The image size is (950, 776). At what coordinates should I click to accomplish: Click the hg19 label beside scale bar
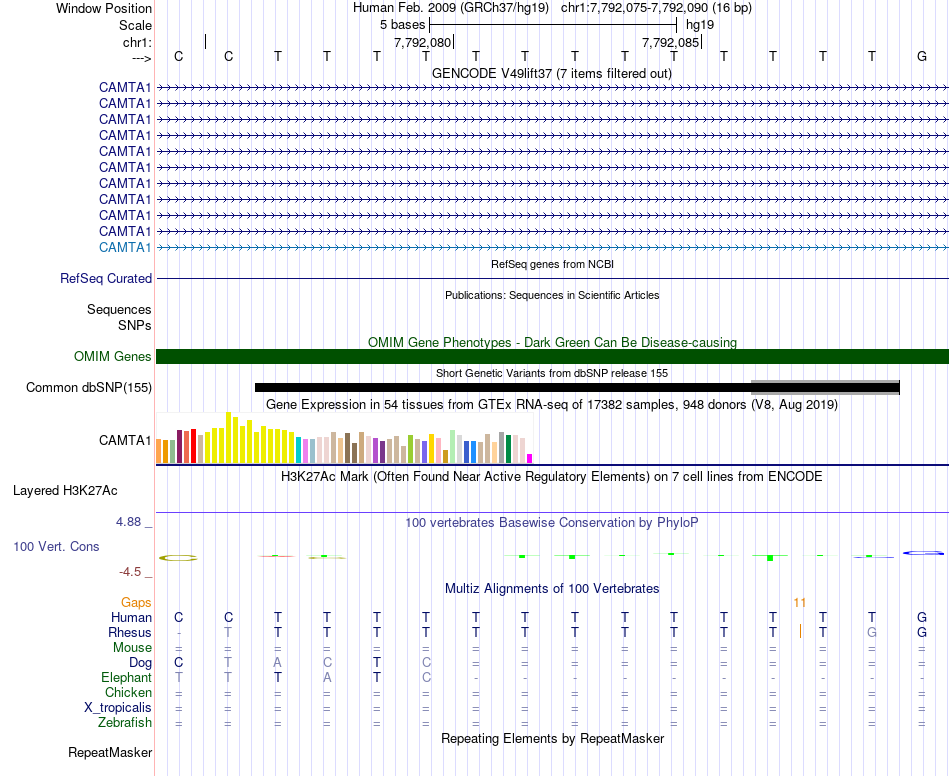pyautogui.click(x=700, y=25)
